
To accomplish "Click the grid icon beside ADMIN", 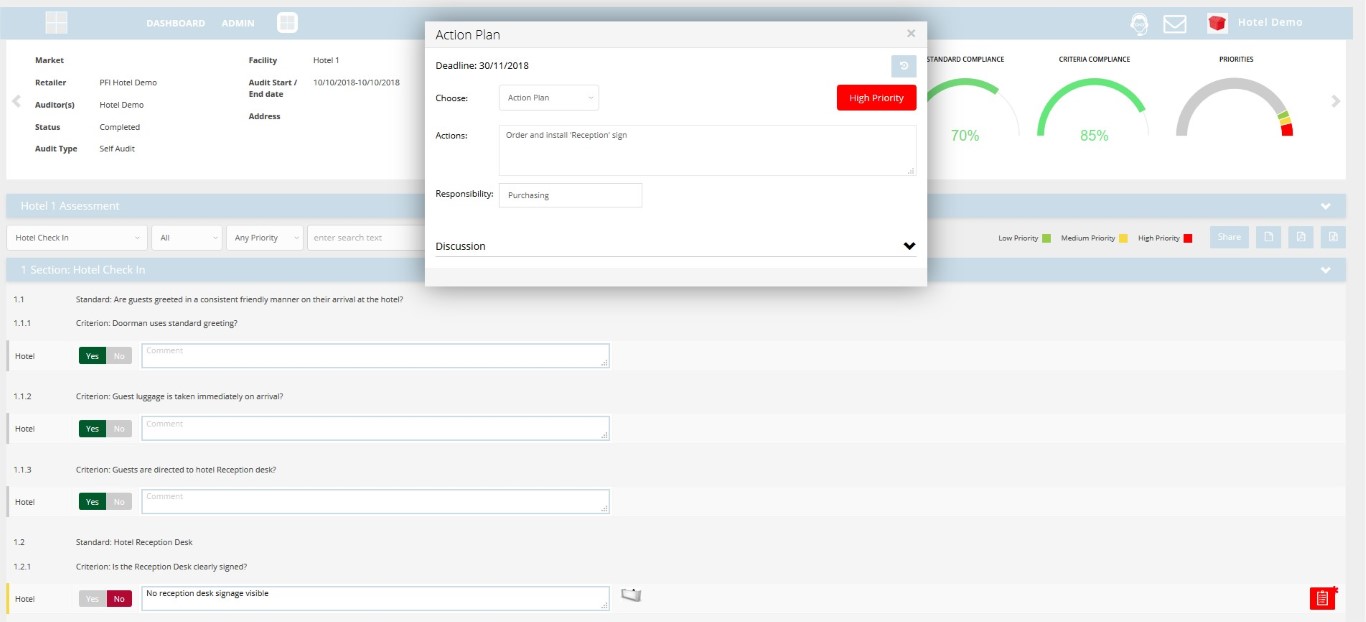I will pyautogui.click(x=287, y=22).
